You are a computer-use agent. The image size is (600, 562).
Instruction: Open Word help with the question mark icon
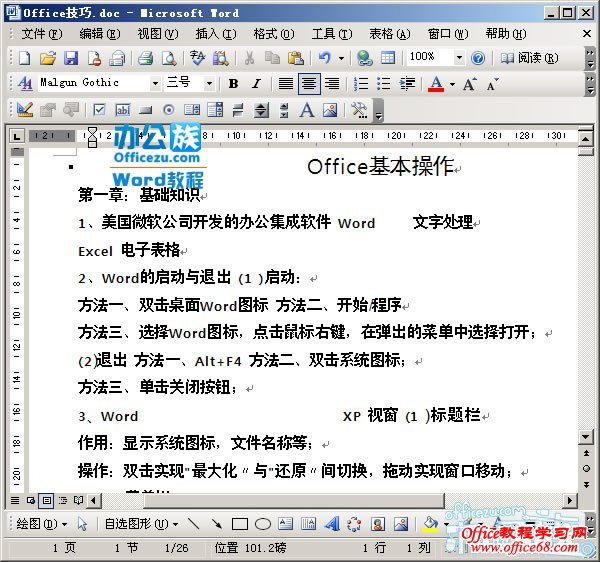[478, 58]
